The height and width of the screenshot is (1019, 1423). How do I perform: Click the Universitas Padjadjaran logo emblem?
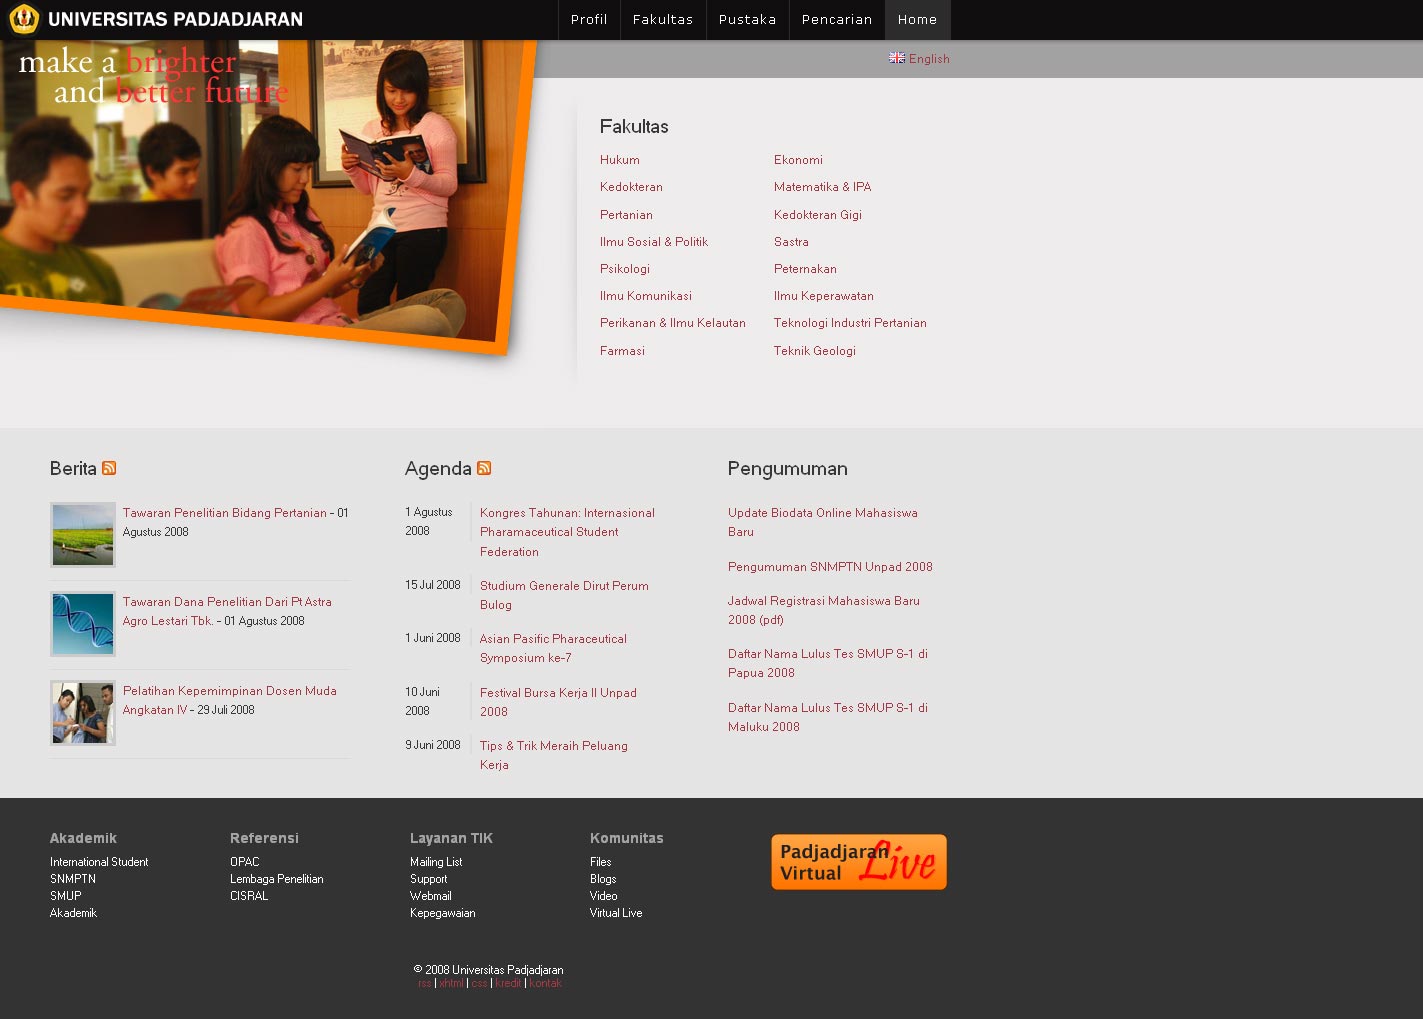coord(23,19)
